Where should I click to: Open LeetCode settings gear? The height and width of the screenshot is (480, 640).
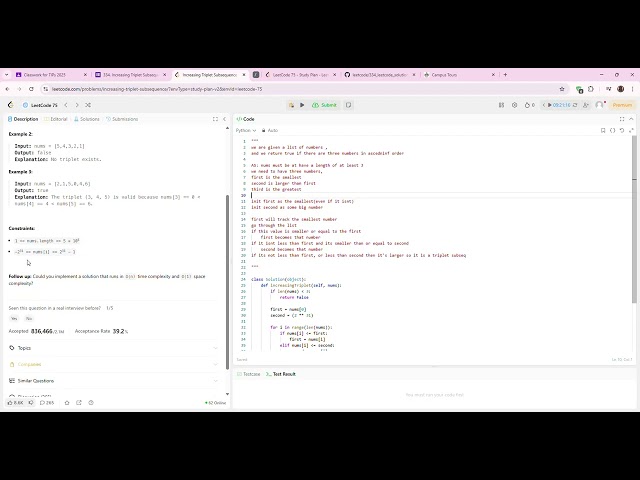pyautogui.click(x=514, y=105)
